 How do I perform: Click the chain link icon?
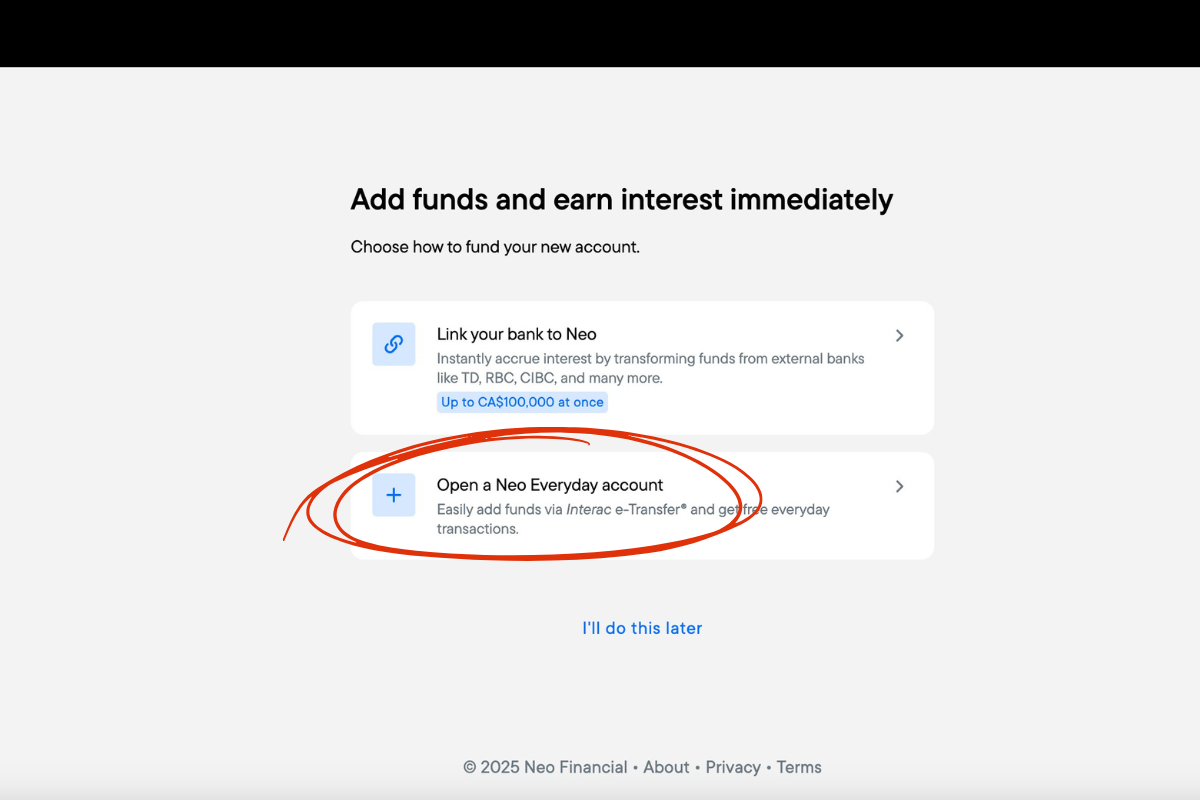394,344
